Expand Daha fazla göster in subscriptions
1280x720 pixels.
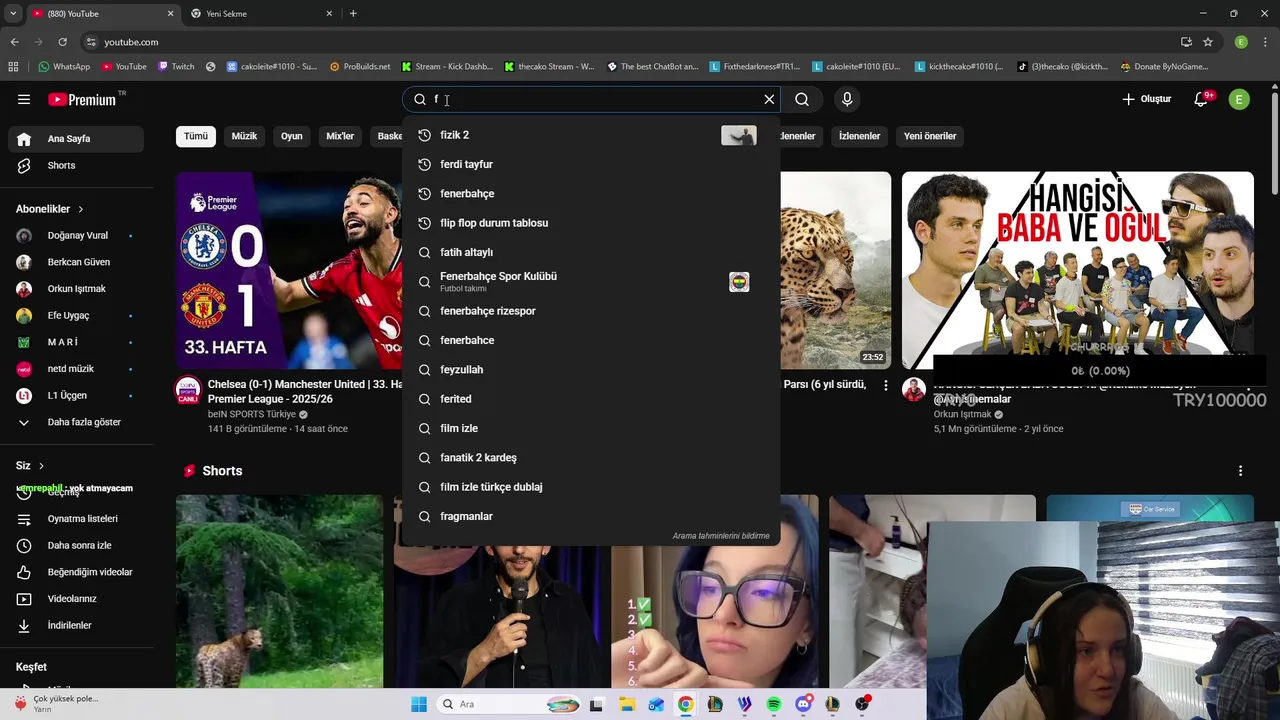76,422
